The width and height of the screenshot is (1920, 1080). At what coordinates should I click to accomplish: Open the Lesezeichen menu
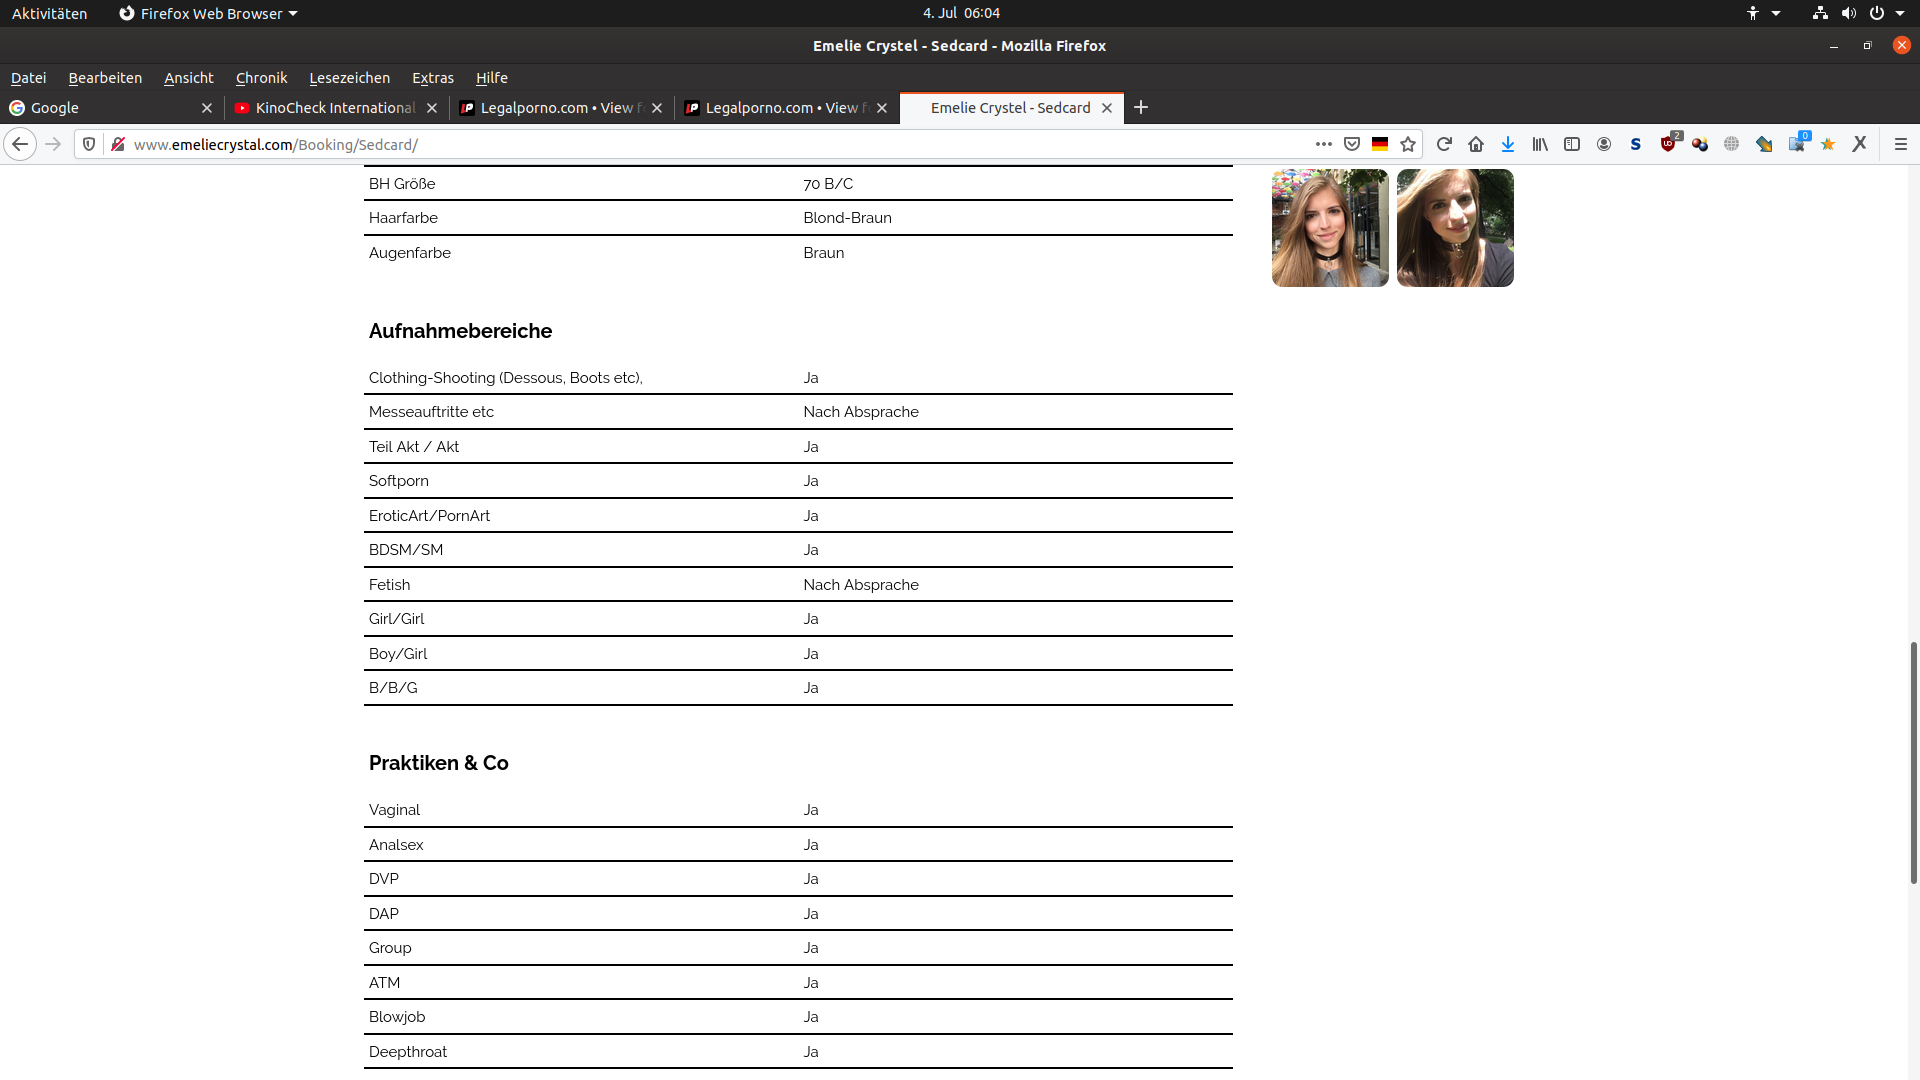tap(349, 78)
